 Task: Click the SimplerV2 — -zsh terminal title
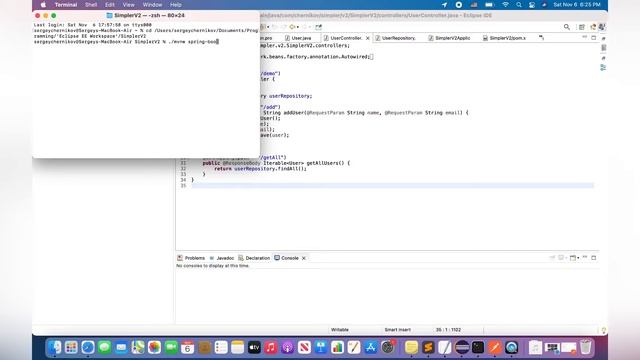(x=146, y=16)
